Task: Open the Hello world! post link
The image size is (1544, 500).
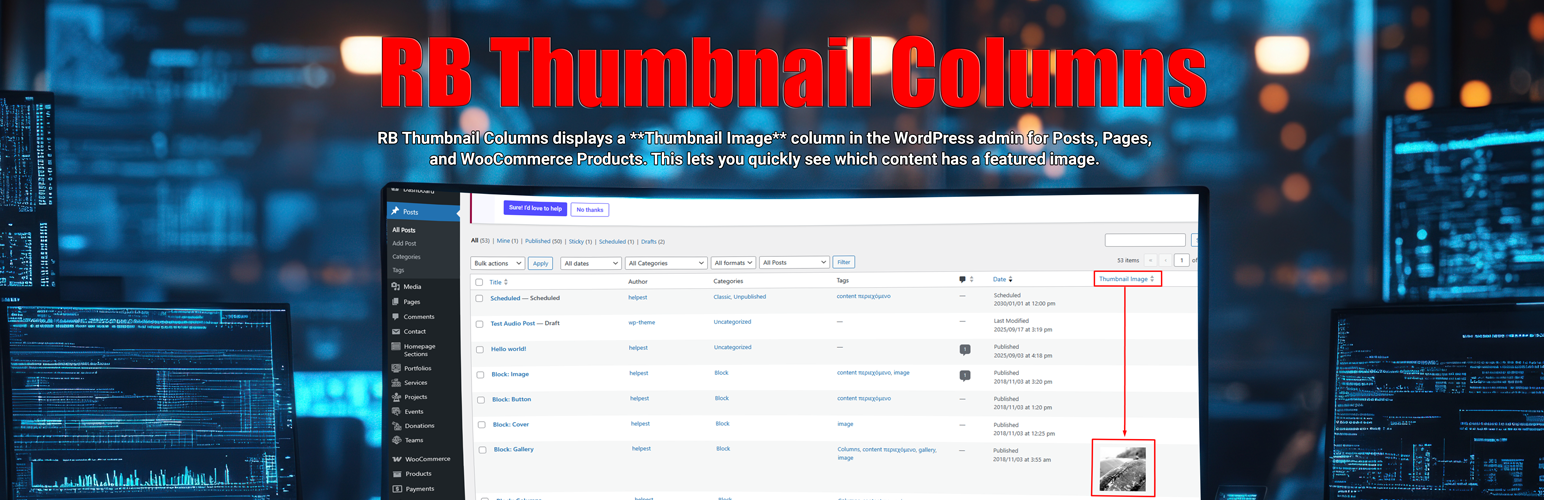Action: click(508, 349)
